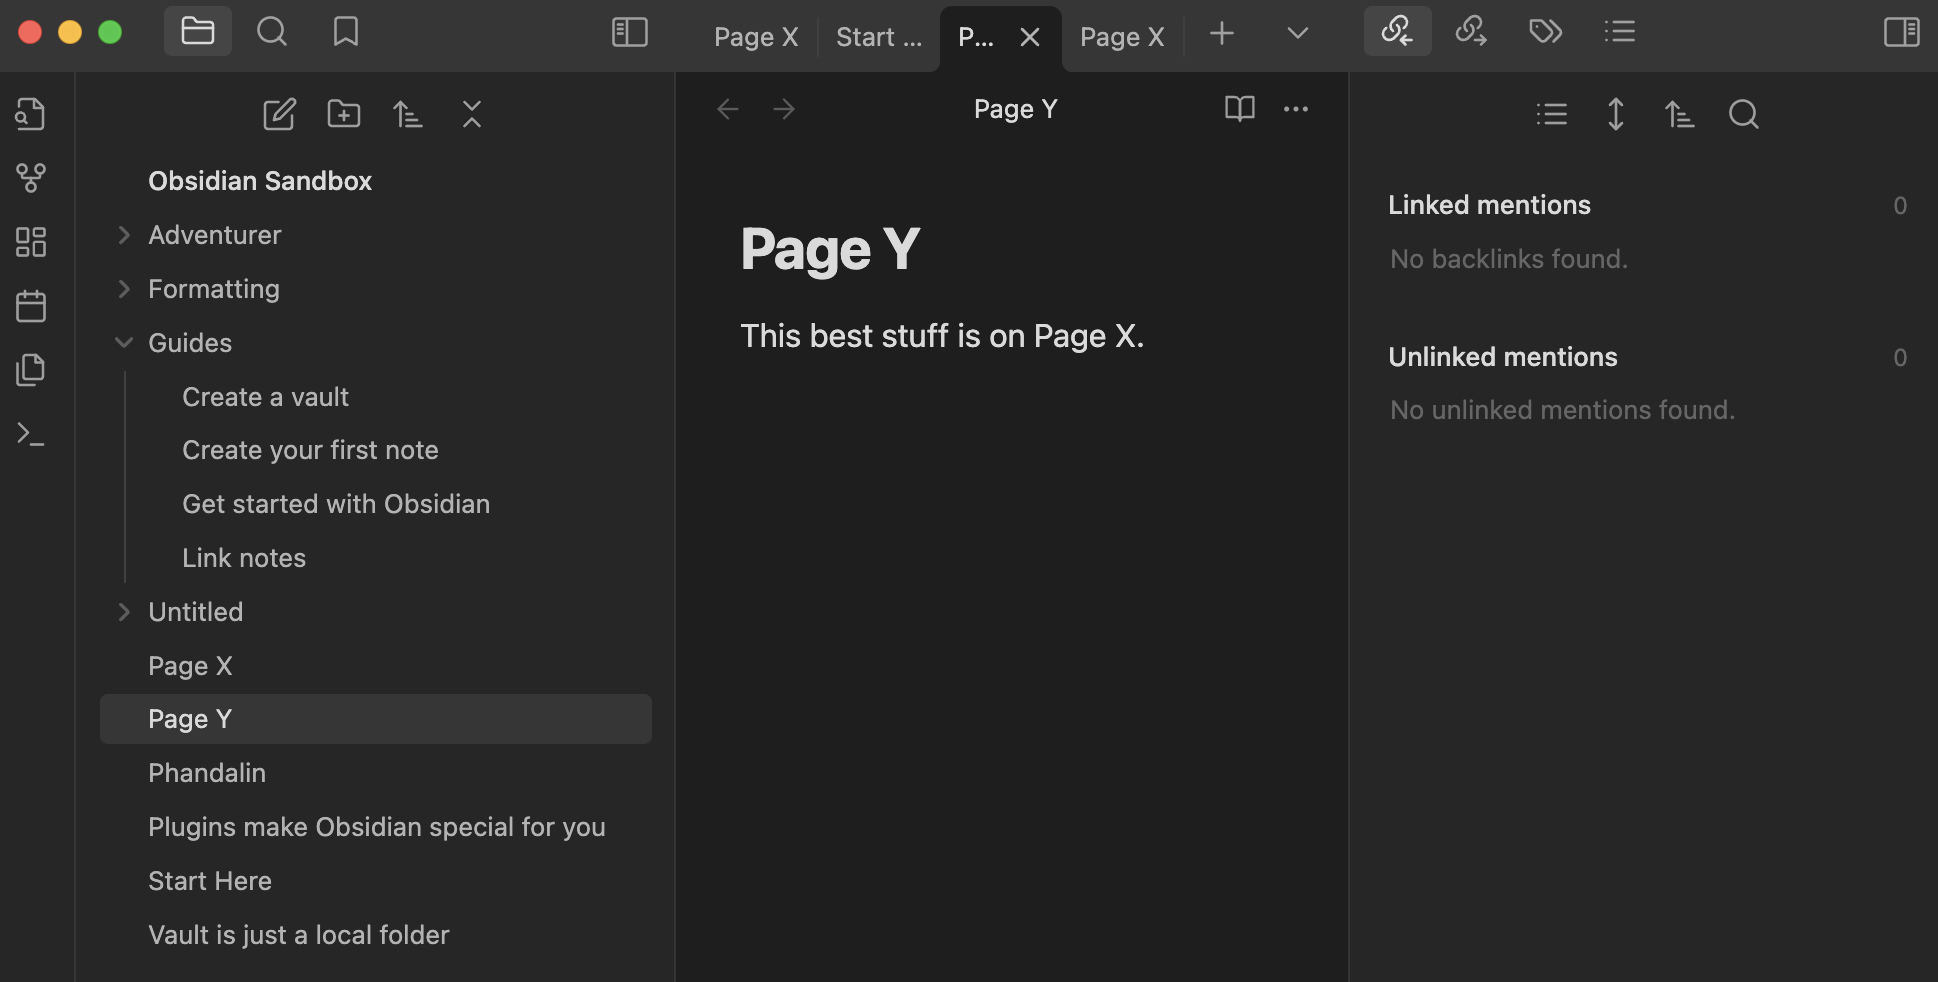Open graph view from ribbon

click(x=31, y=178)
